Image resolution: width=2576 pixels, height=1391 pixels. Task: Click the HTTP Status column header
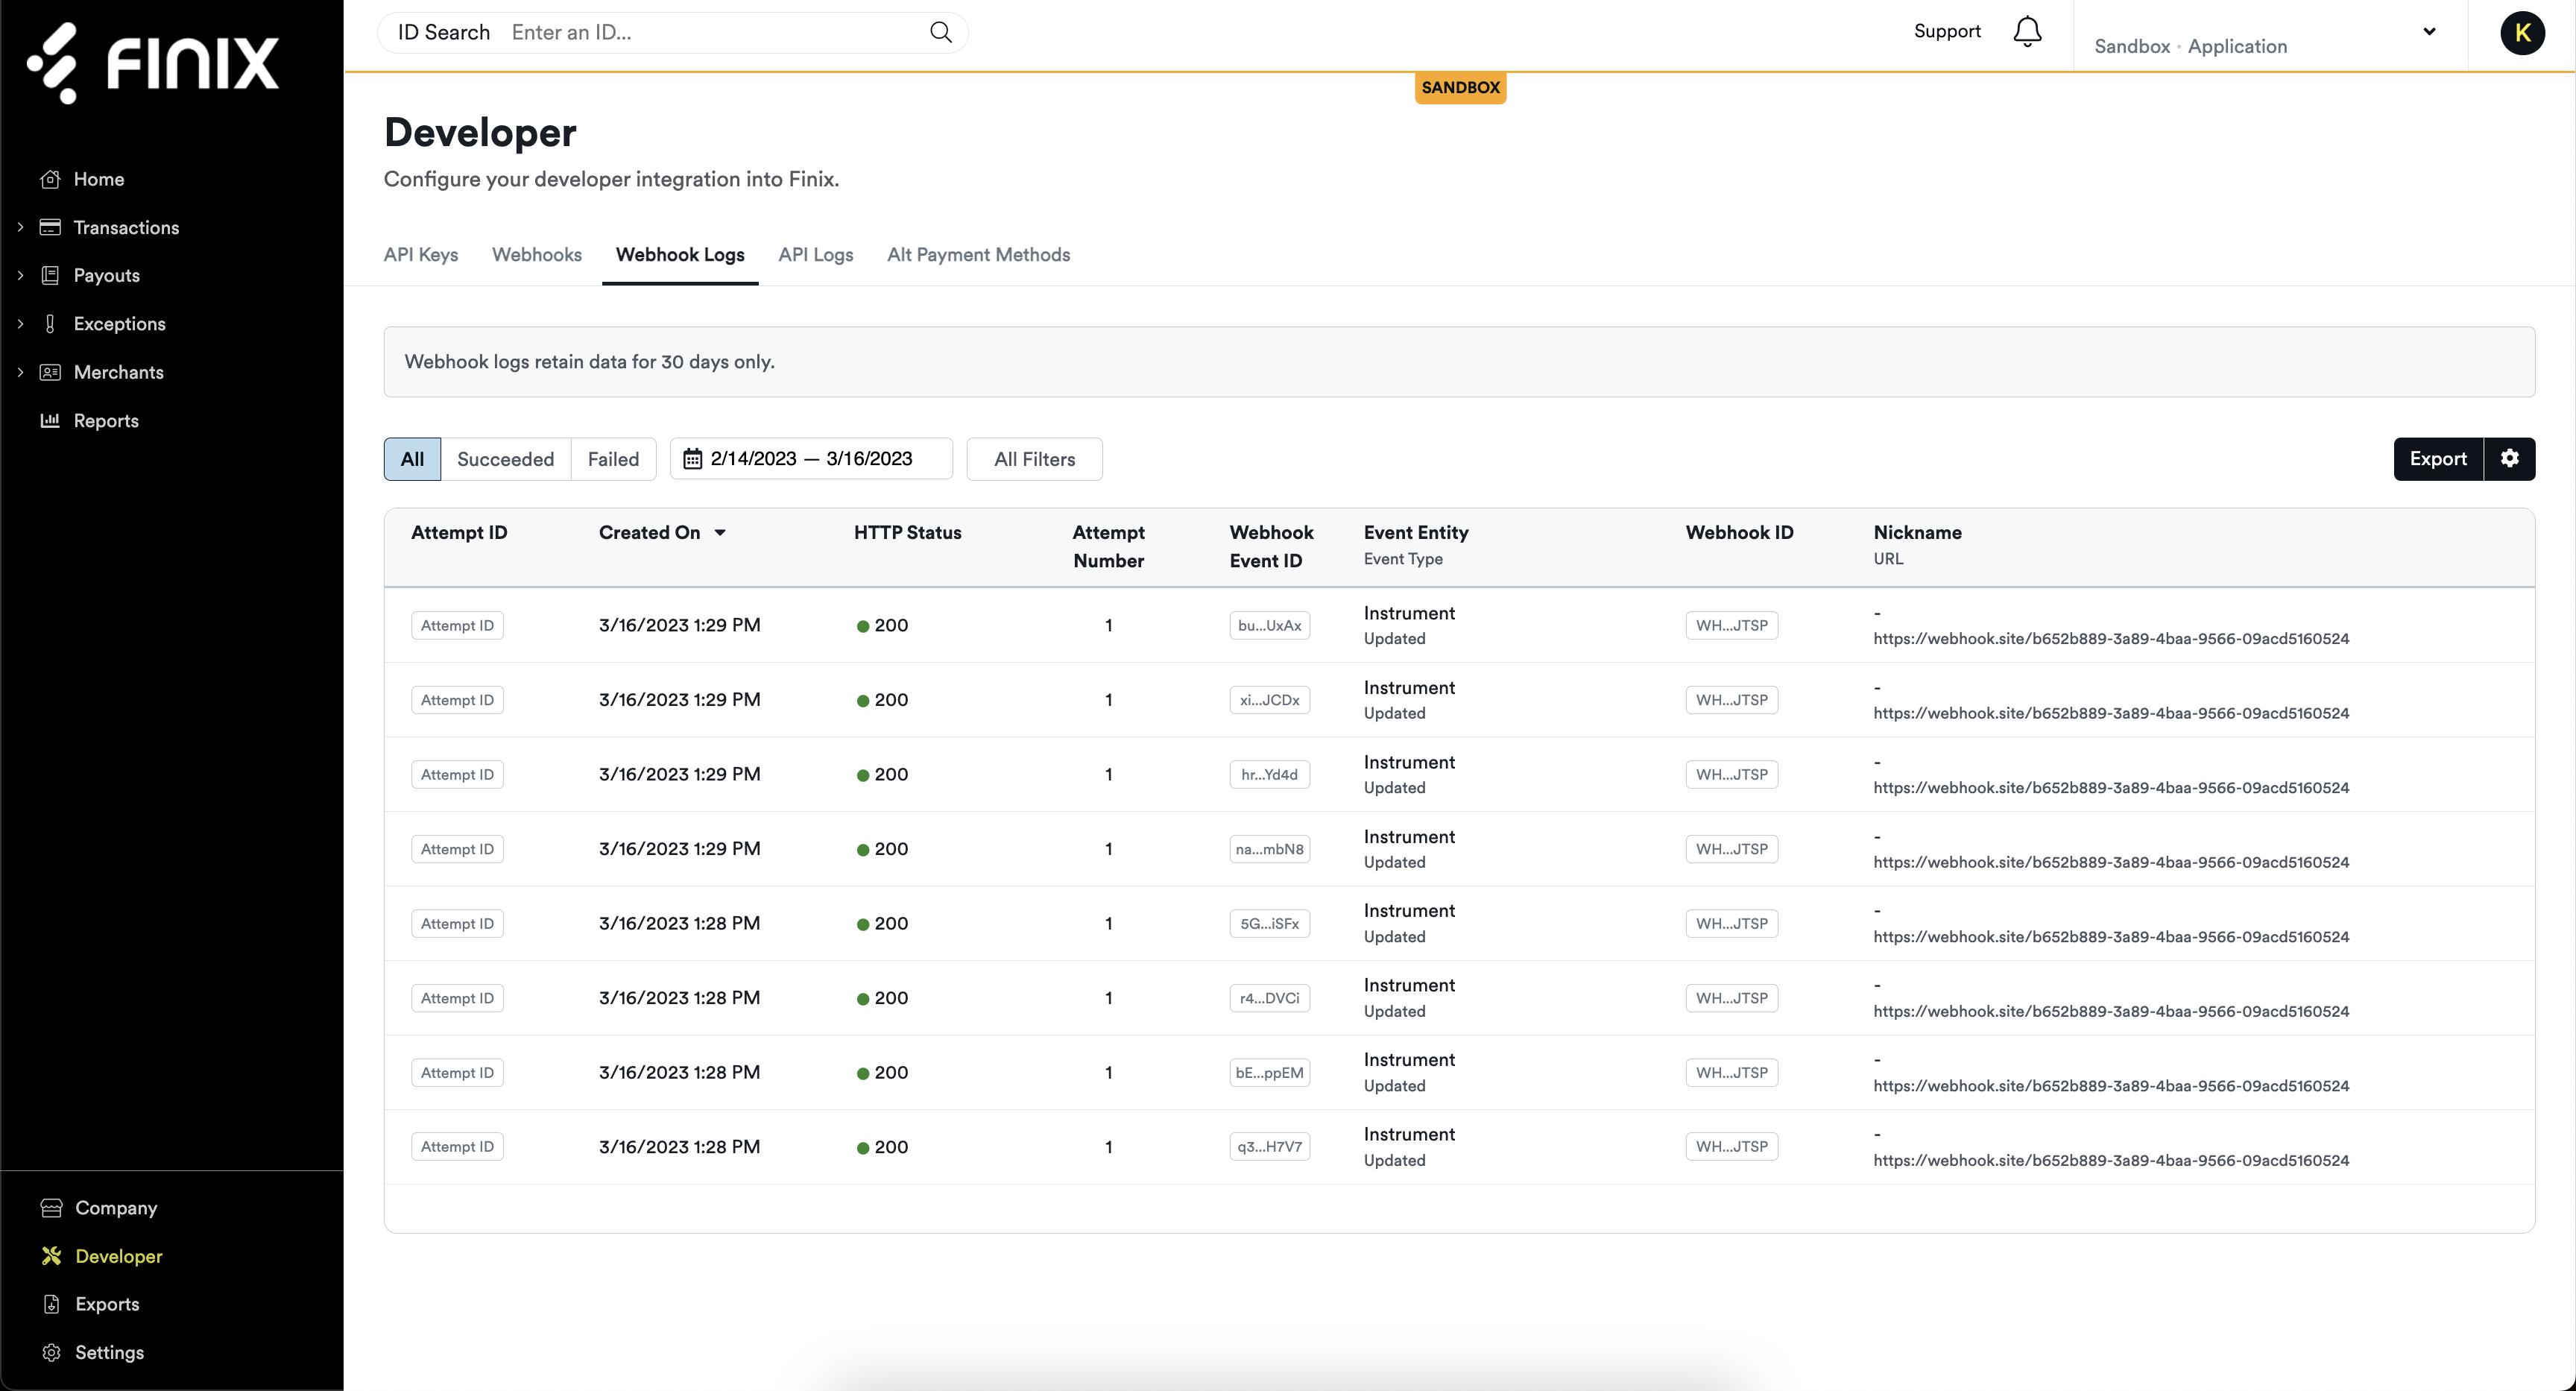(x=907, y=533)
